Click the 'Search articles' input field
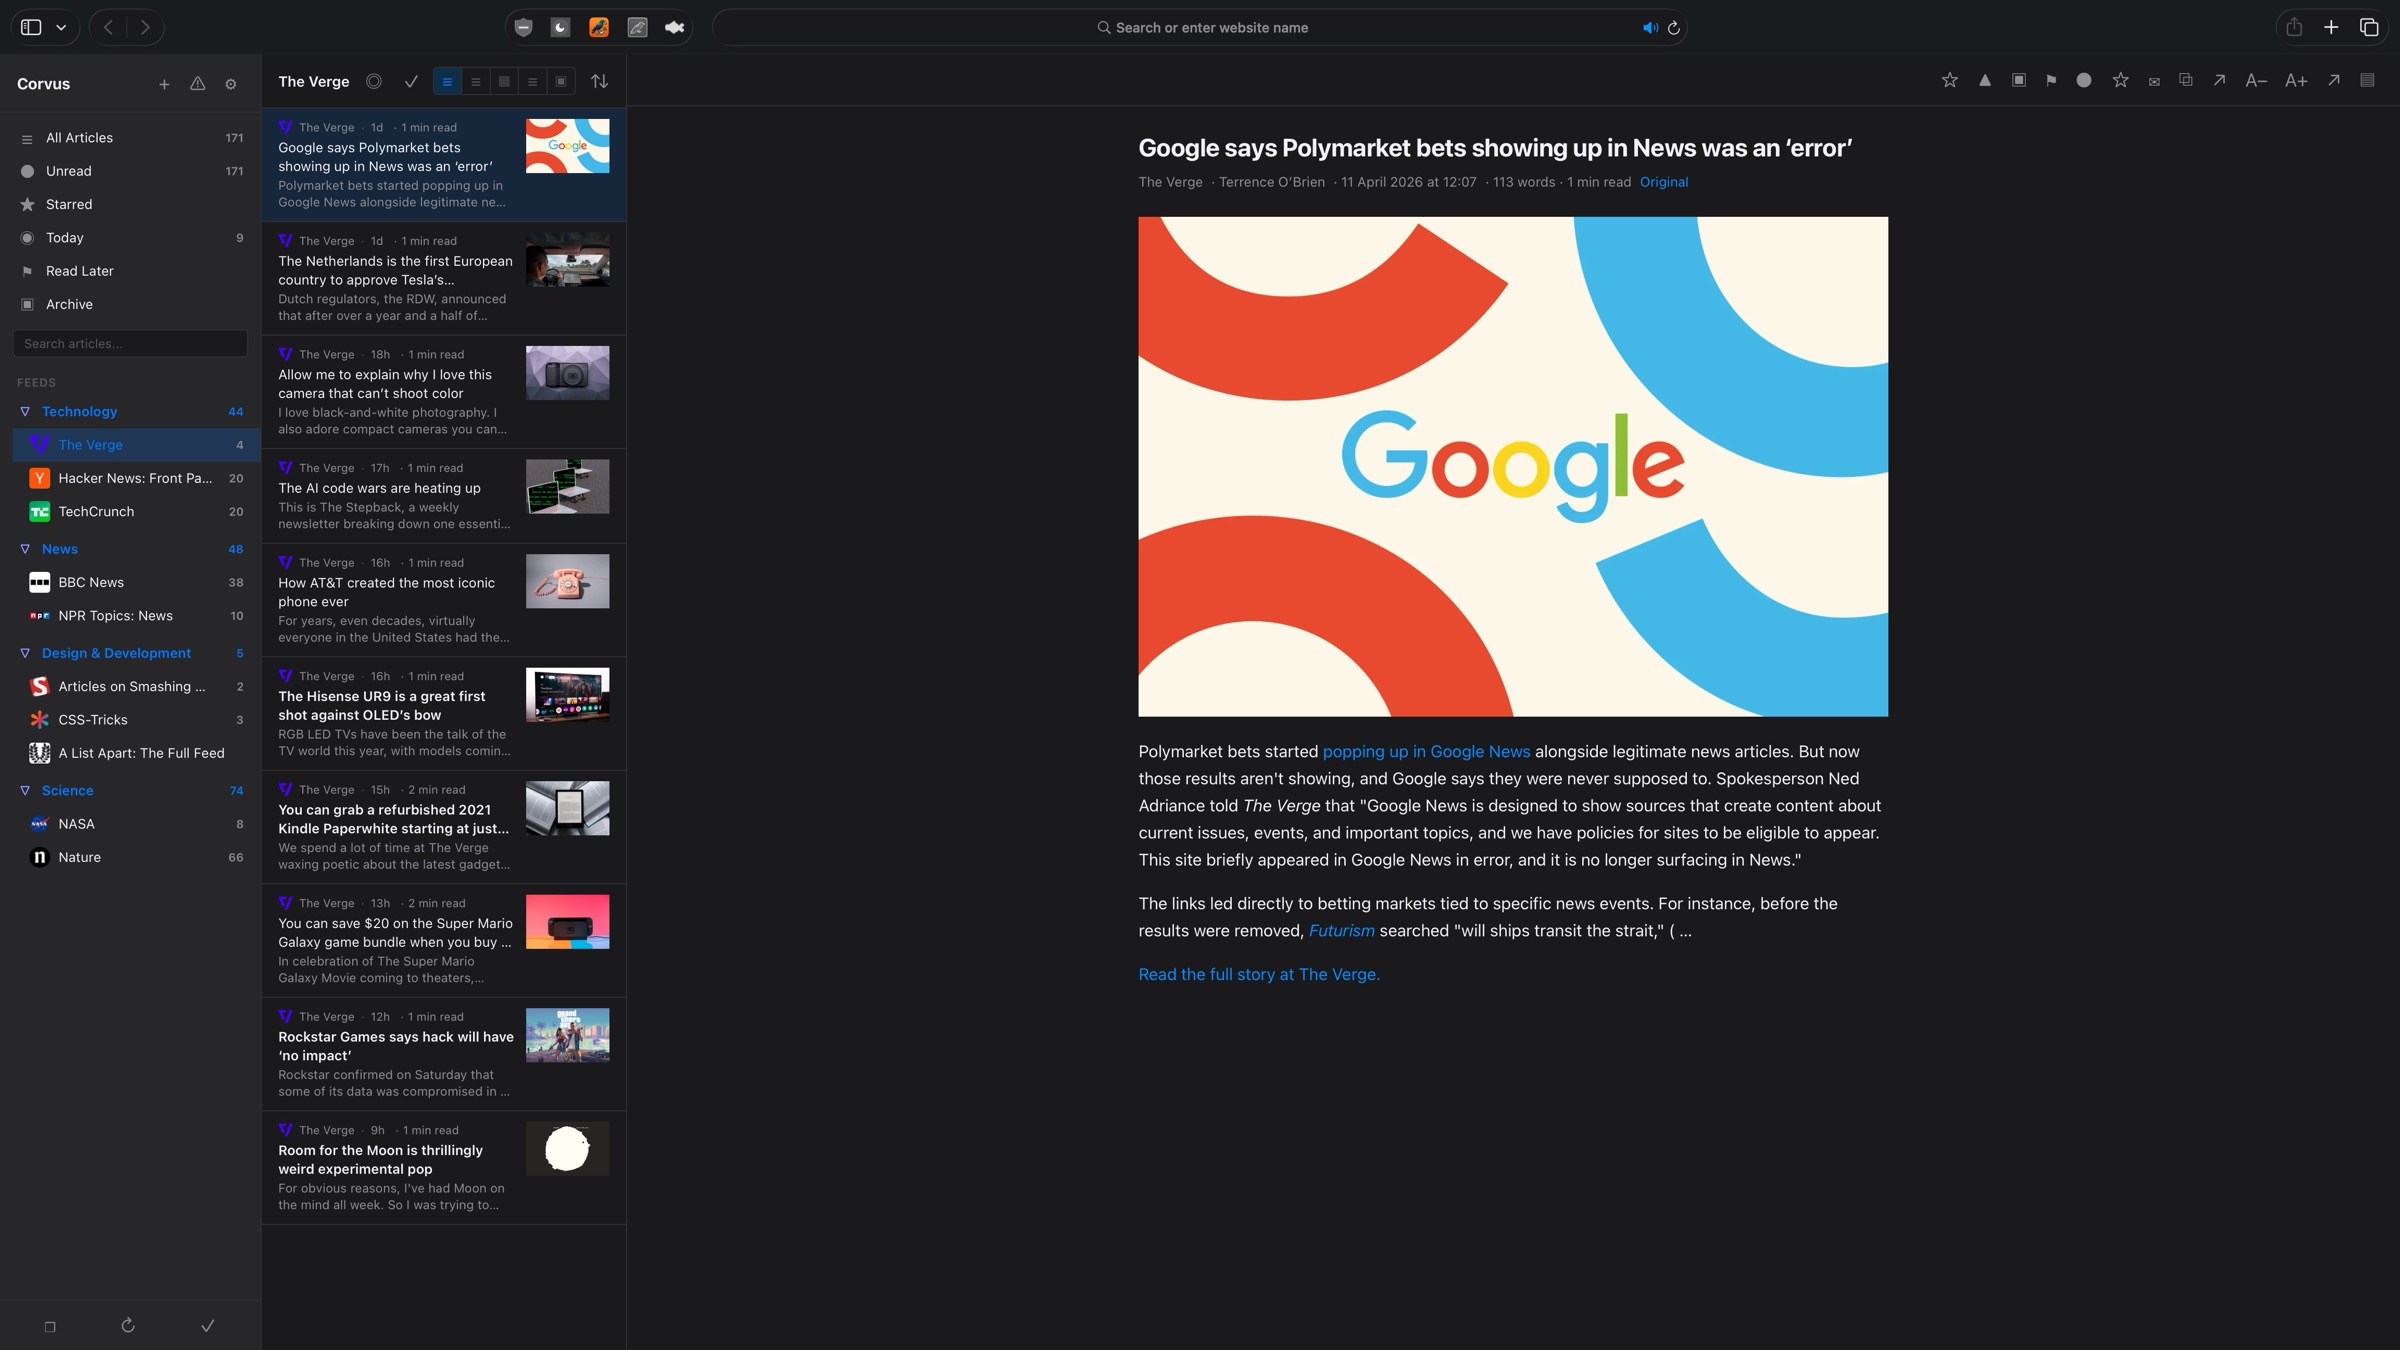Viewport: 2400px width, 1350px height. pos(130,343)
